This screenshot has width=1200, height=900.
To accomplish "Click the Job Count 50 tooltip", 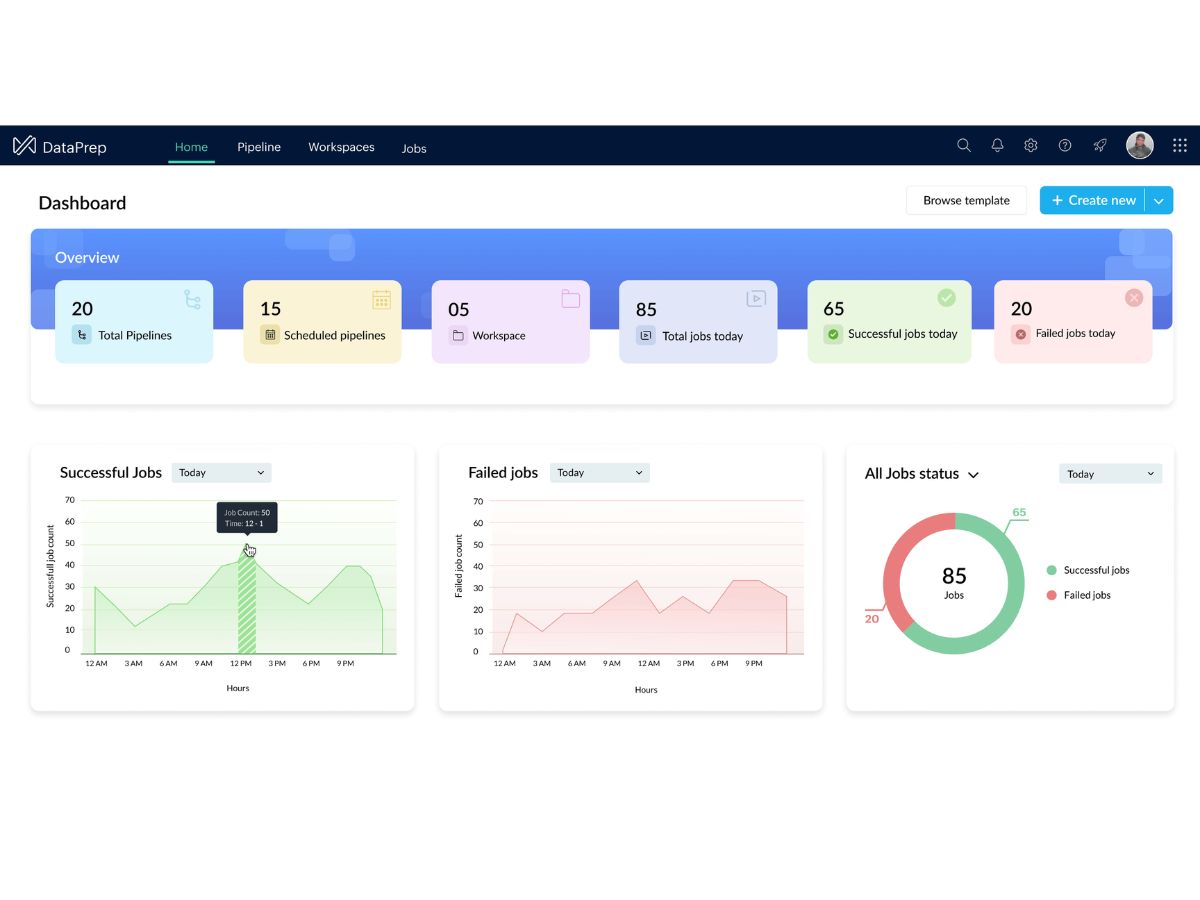I will pyautogui.click(x=246, y=518).
